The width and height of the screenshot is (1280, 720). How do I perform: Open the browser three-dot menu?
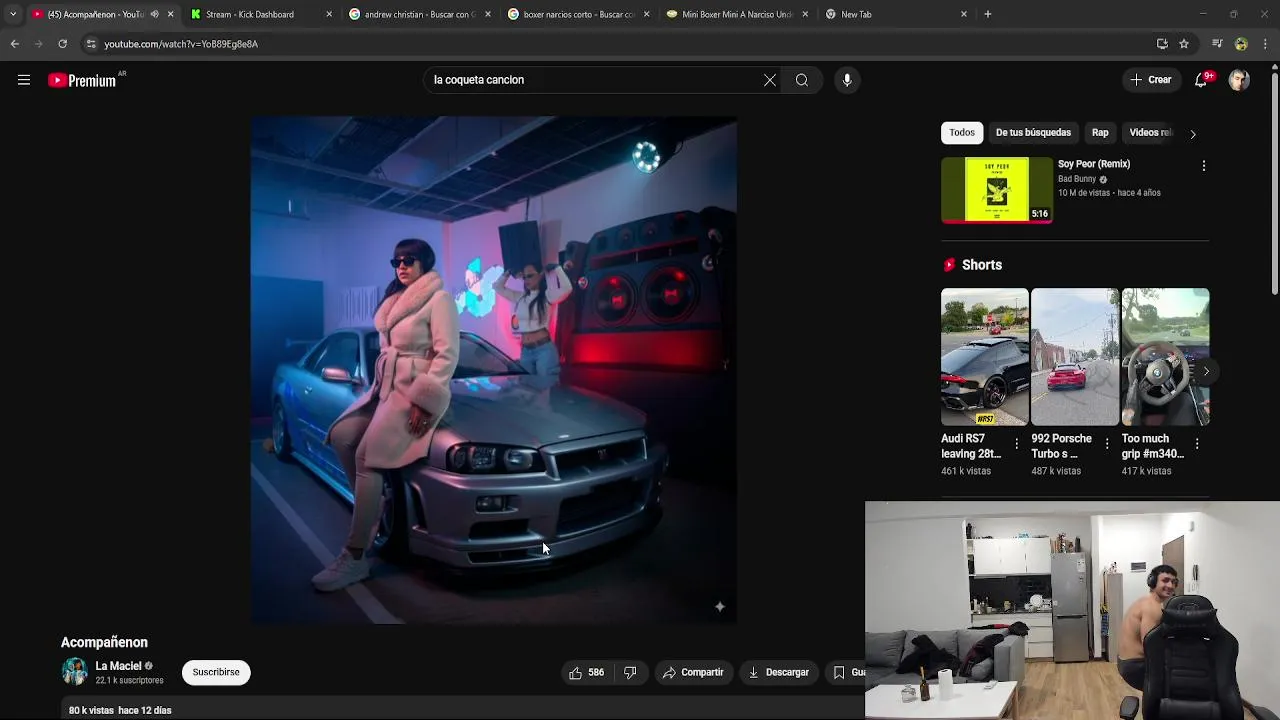coord(1265,44)
